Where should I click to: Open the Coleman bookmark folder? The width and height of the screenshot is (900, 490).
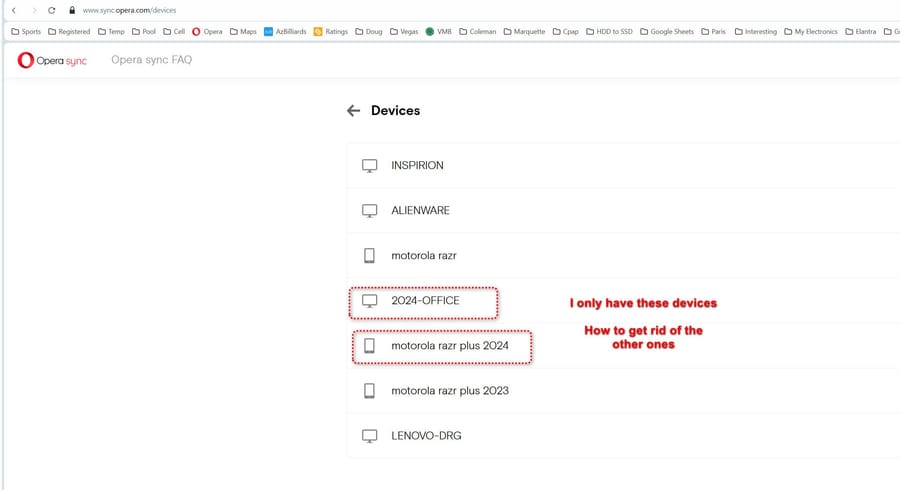coord(478,32)
